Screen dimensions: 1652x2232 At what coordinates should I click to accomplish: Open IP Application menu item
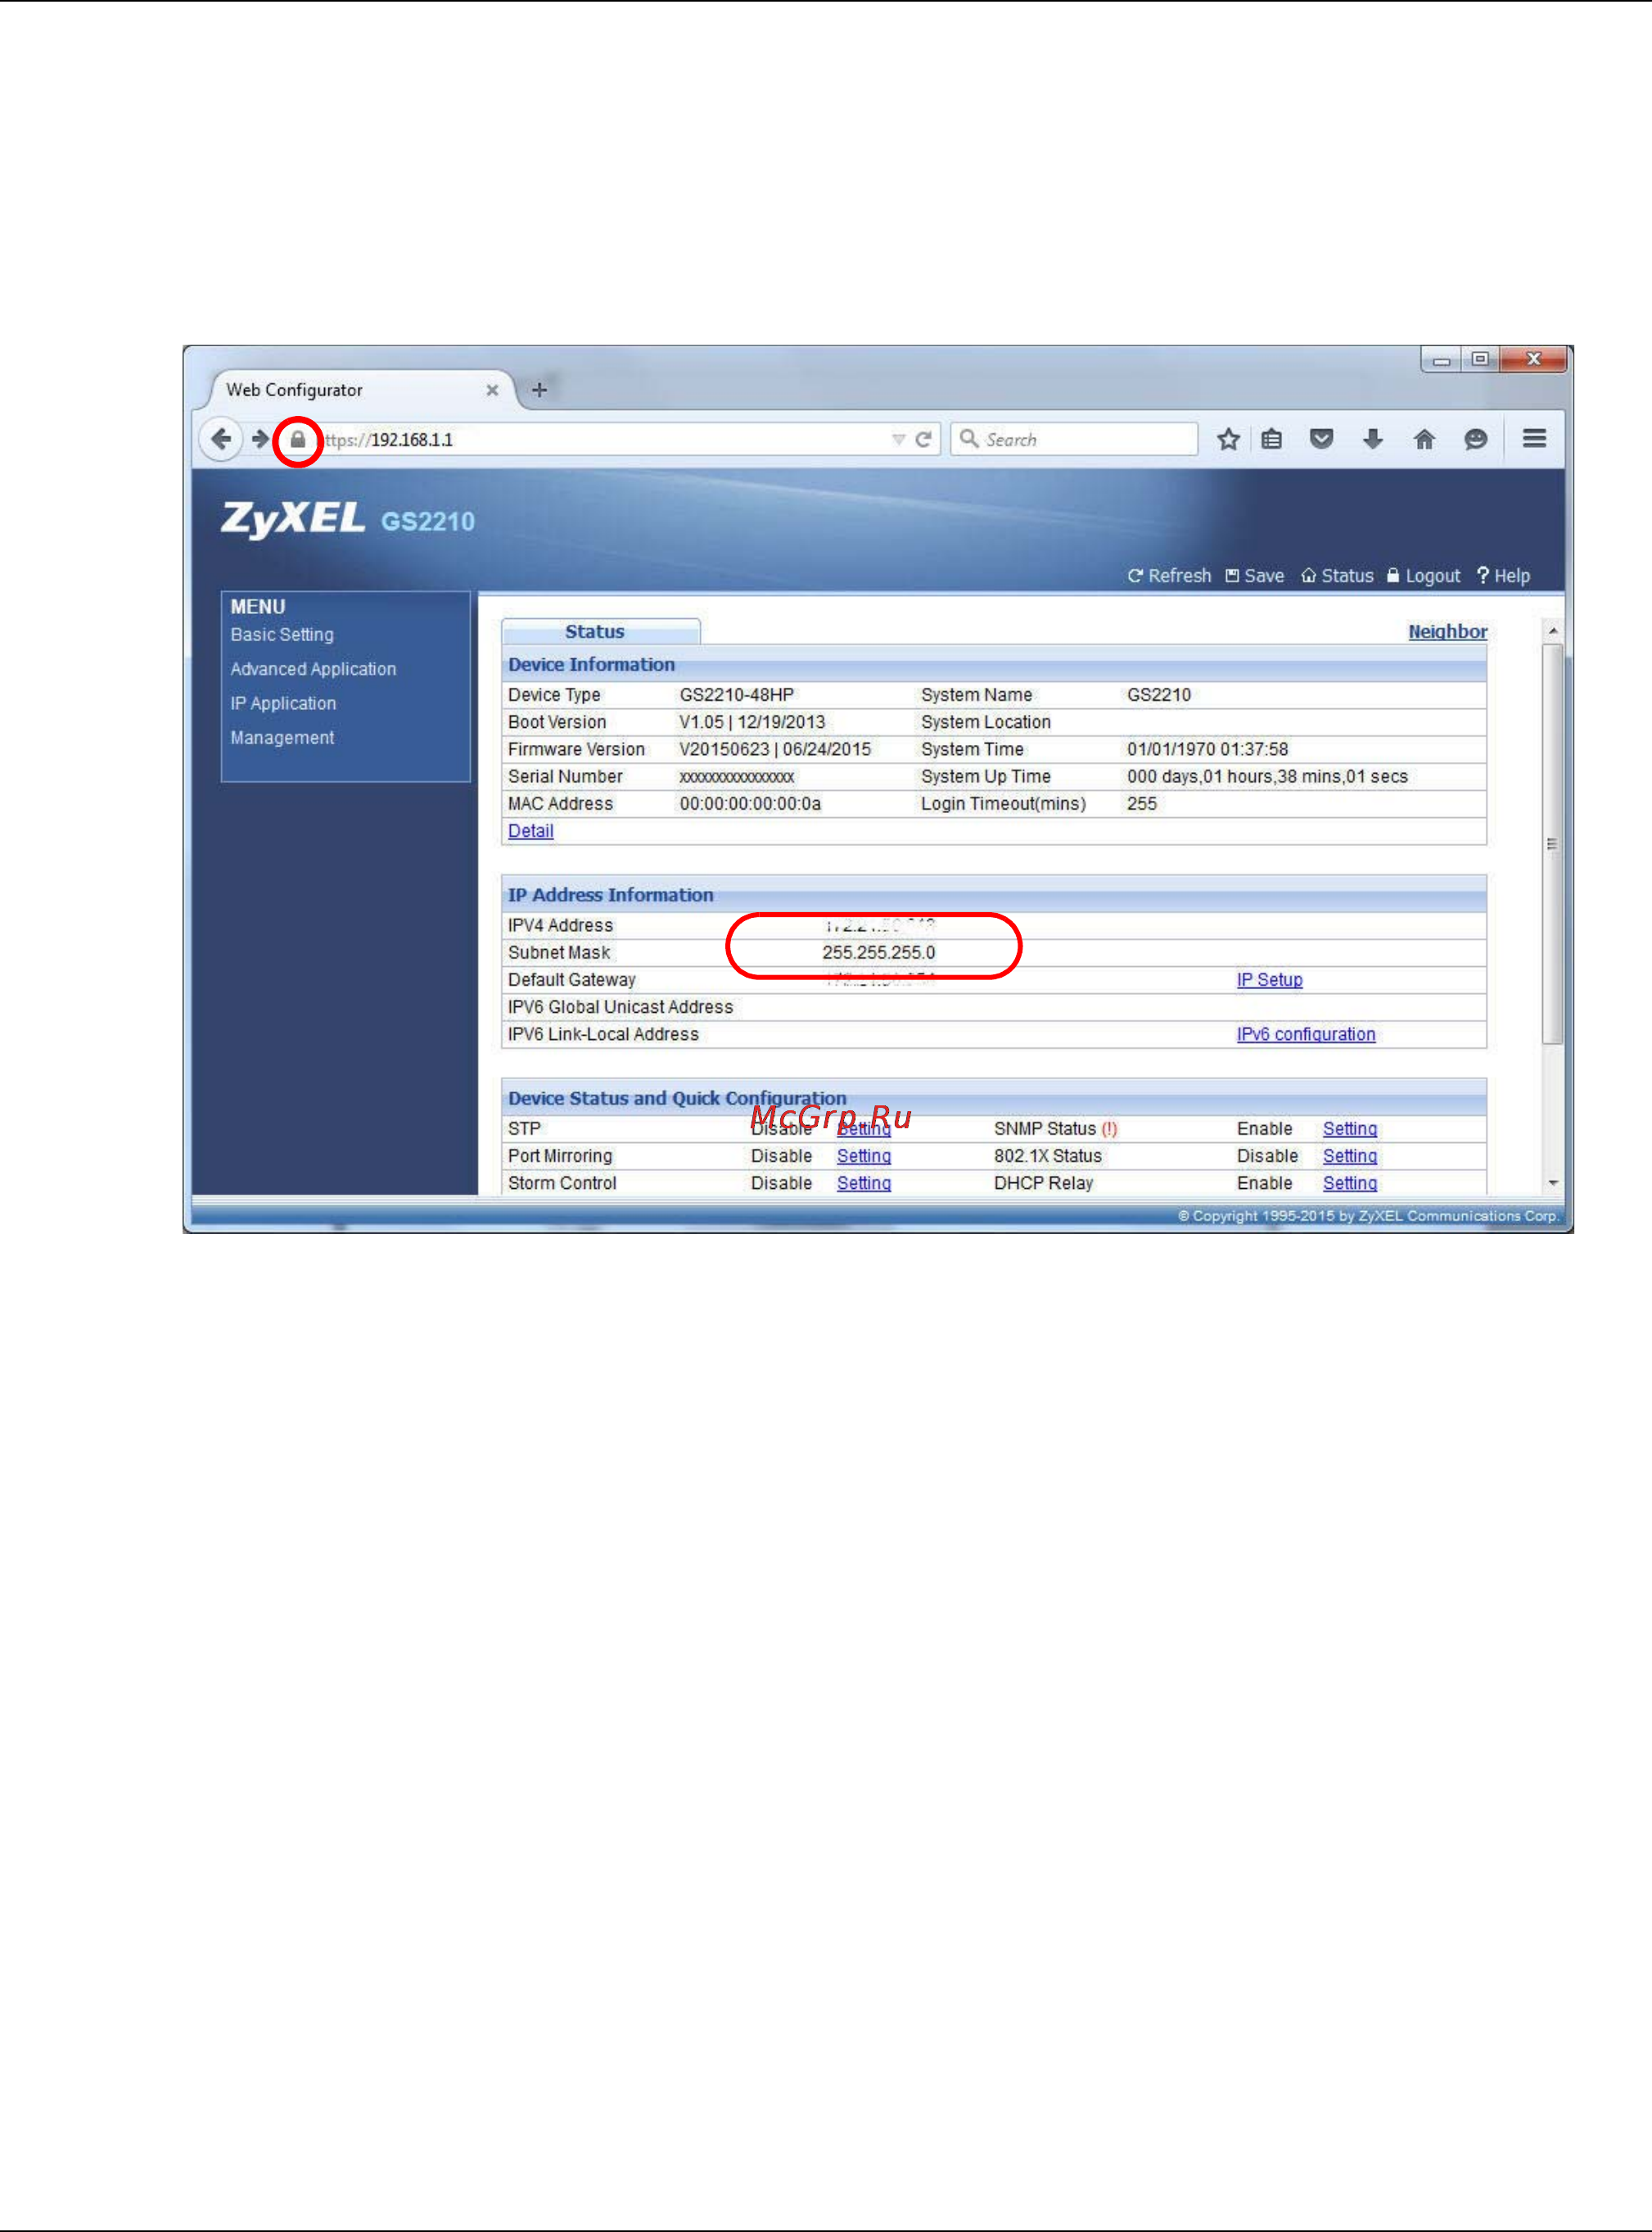click(283, 703)
